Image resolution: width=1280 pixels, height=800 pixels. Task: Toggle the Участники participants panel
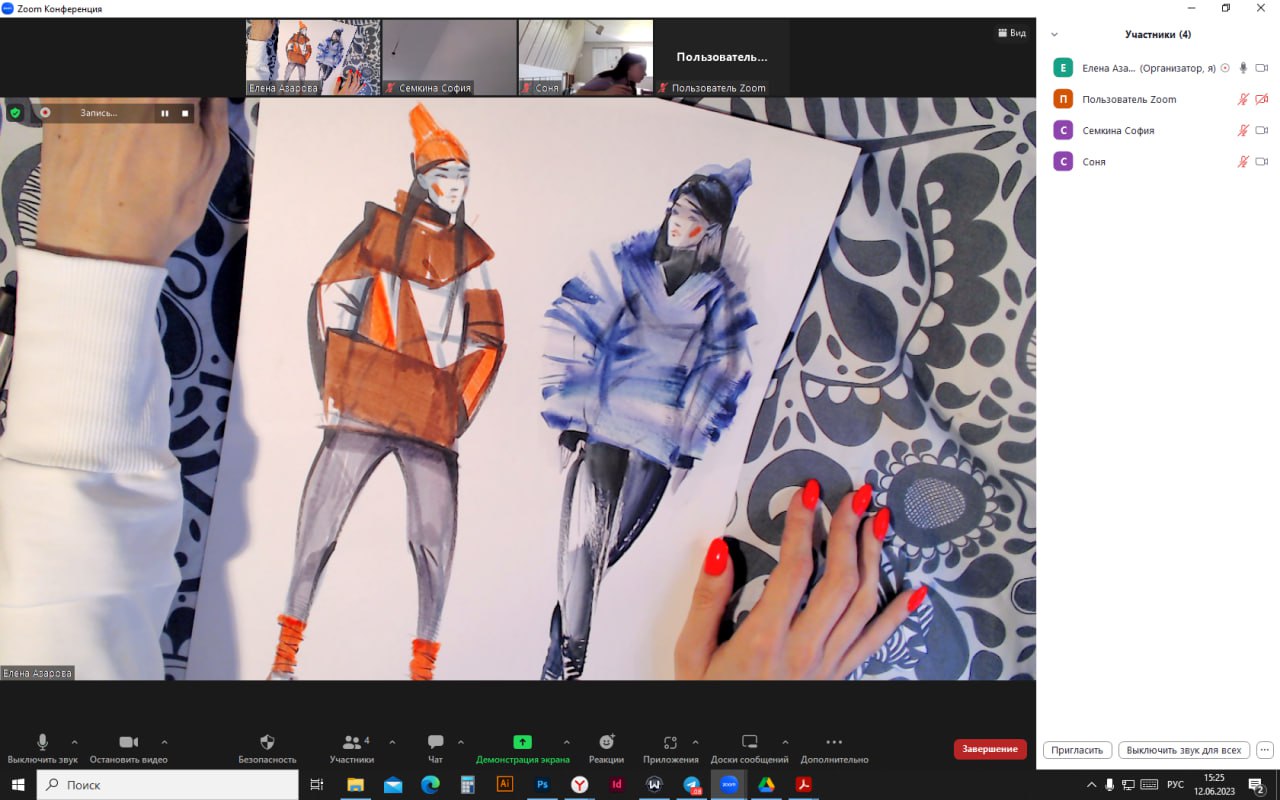[x=352, y=749]
